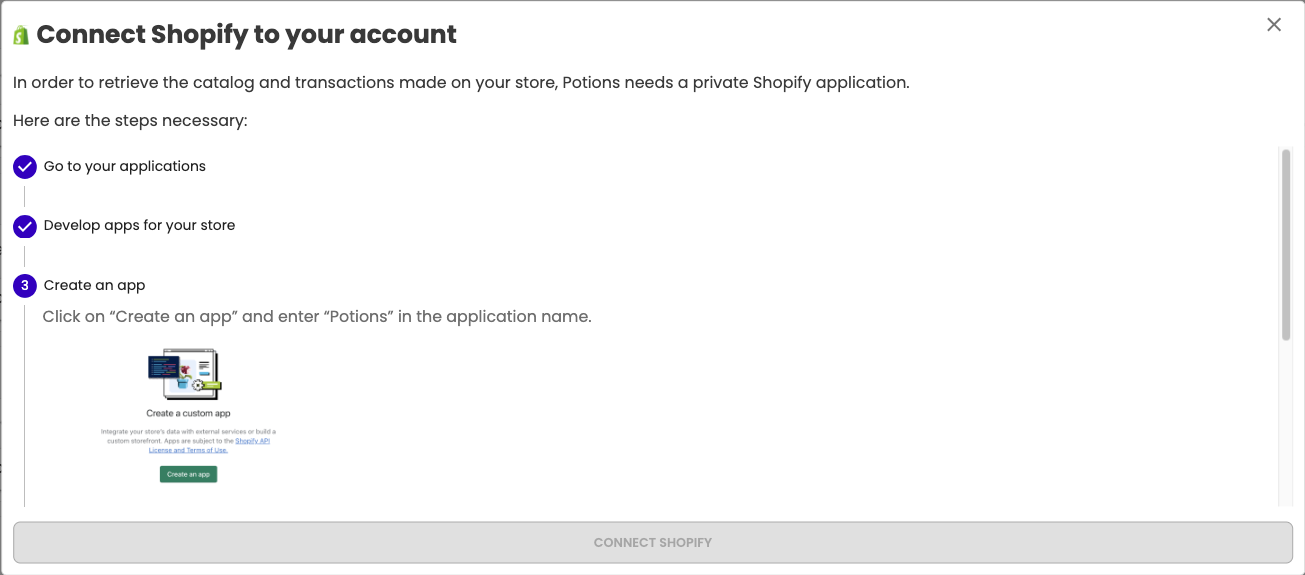
Task: Click the Create an app instruction text
Action: tap(317, 317)
